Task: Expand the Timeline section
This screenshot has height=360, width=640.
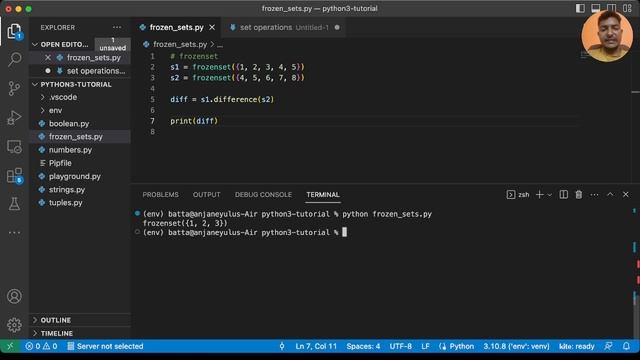Action: click(57, 333)
